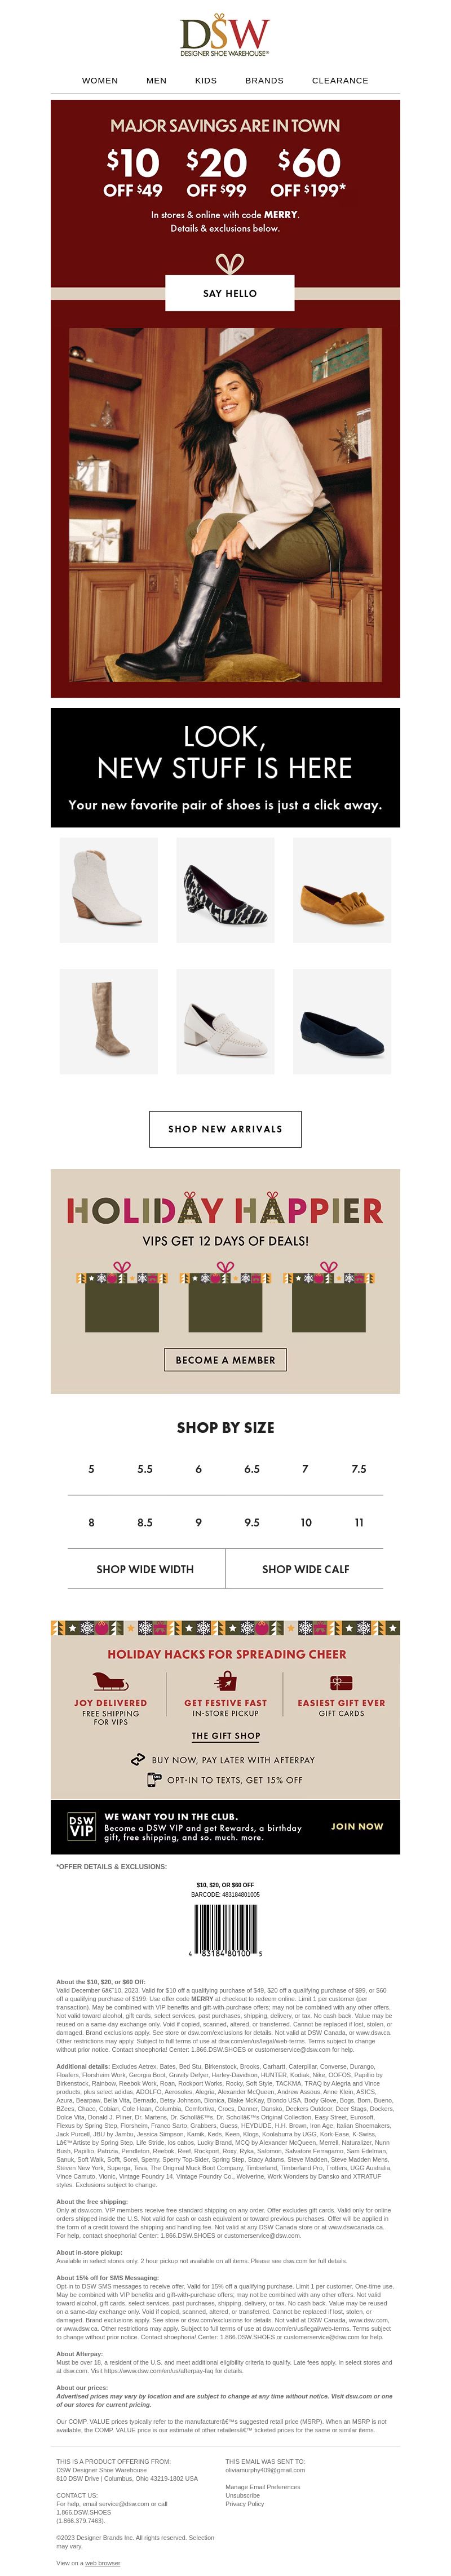Go to the Clearance section
The image size is (451, 2576).
point(340,81)
